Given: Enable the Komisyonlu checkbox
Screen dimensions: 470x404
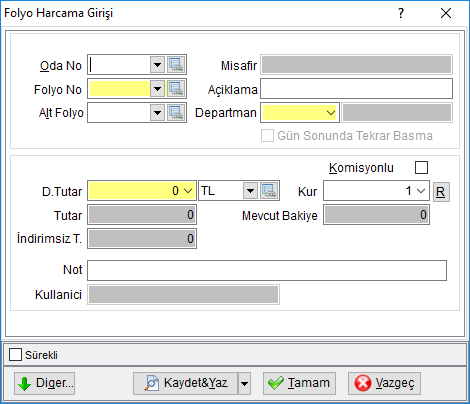Looking at the screenshot, I should (x=421, y=167).
